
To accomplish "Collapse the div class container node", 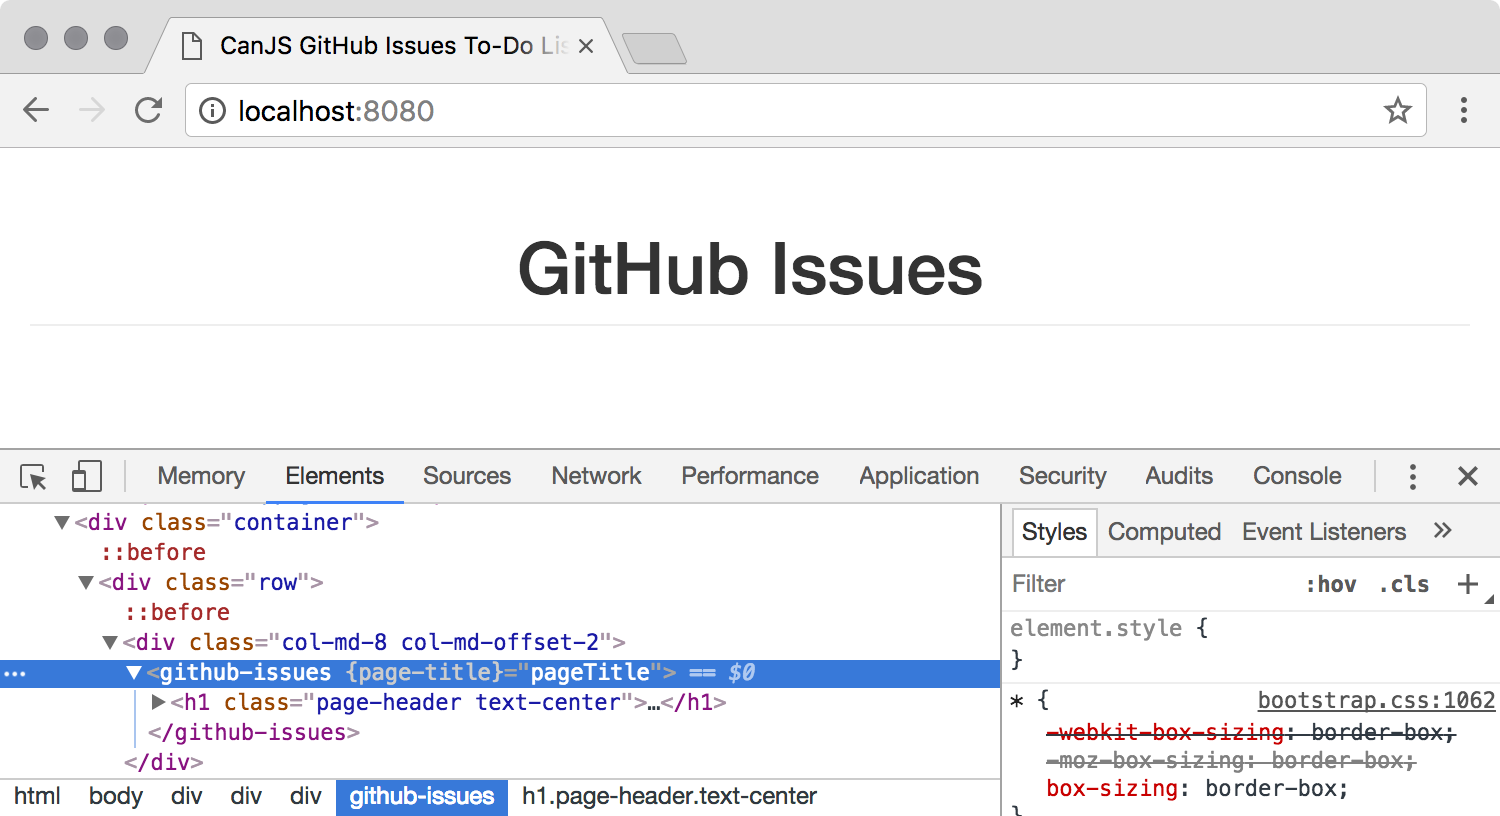I will click(62, 522).
